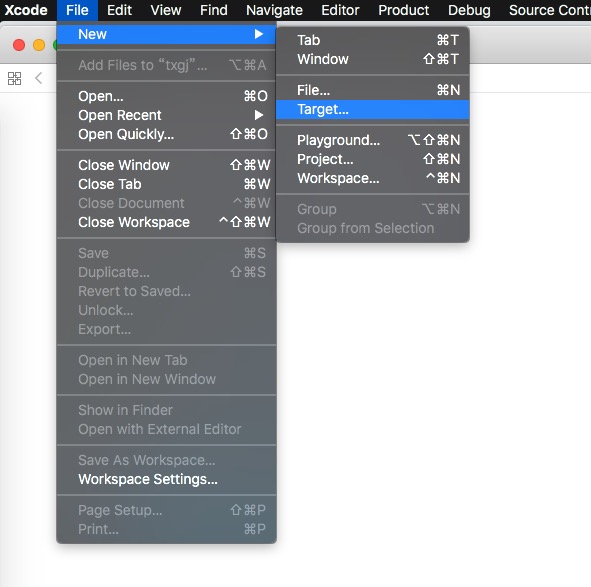Viewport: 591px width, 587px height.
Task: Select Project... in New submenu
Action: (372, 159)
